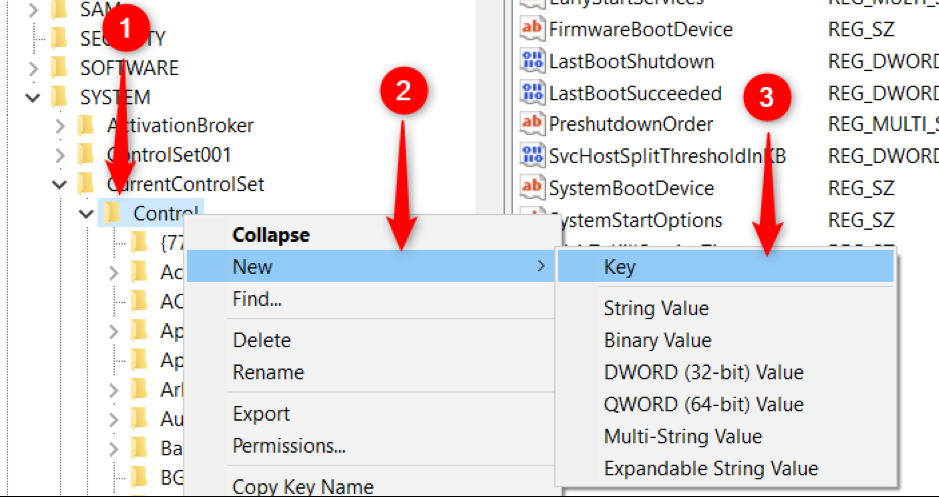The image size is (939, 497).
Task: Click the SOFTWARE folder icon
Action: point(59,68)
